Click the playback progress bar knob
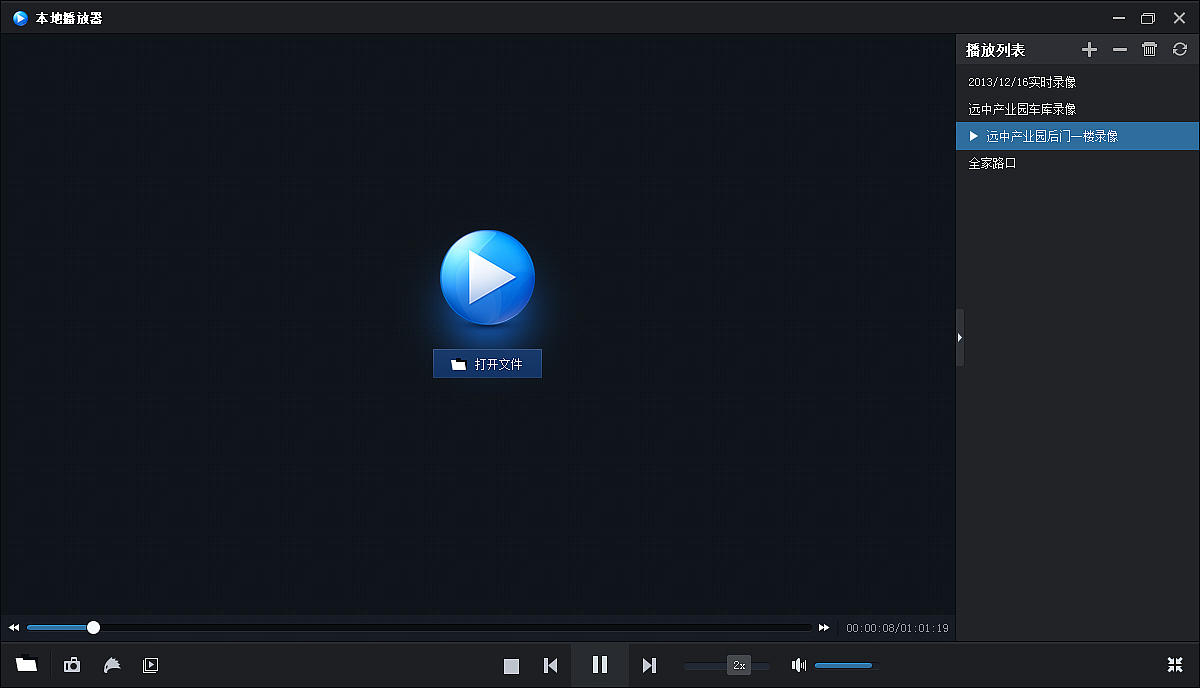 (x=94, y=628)
